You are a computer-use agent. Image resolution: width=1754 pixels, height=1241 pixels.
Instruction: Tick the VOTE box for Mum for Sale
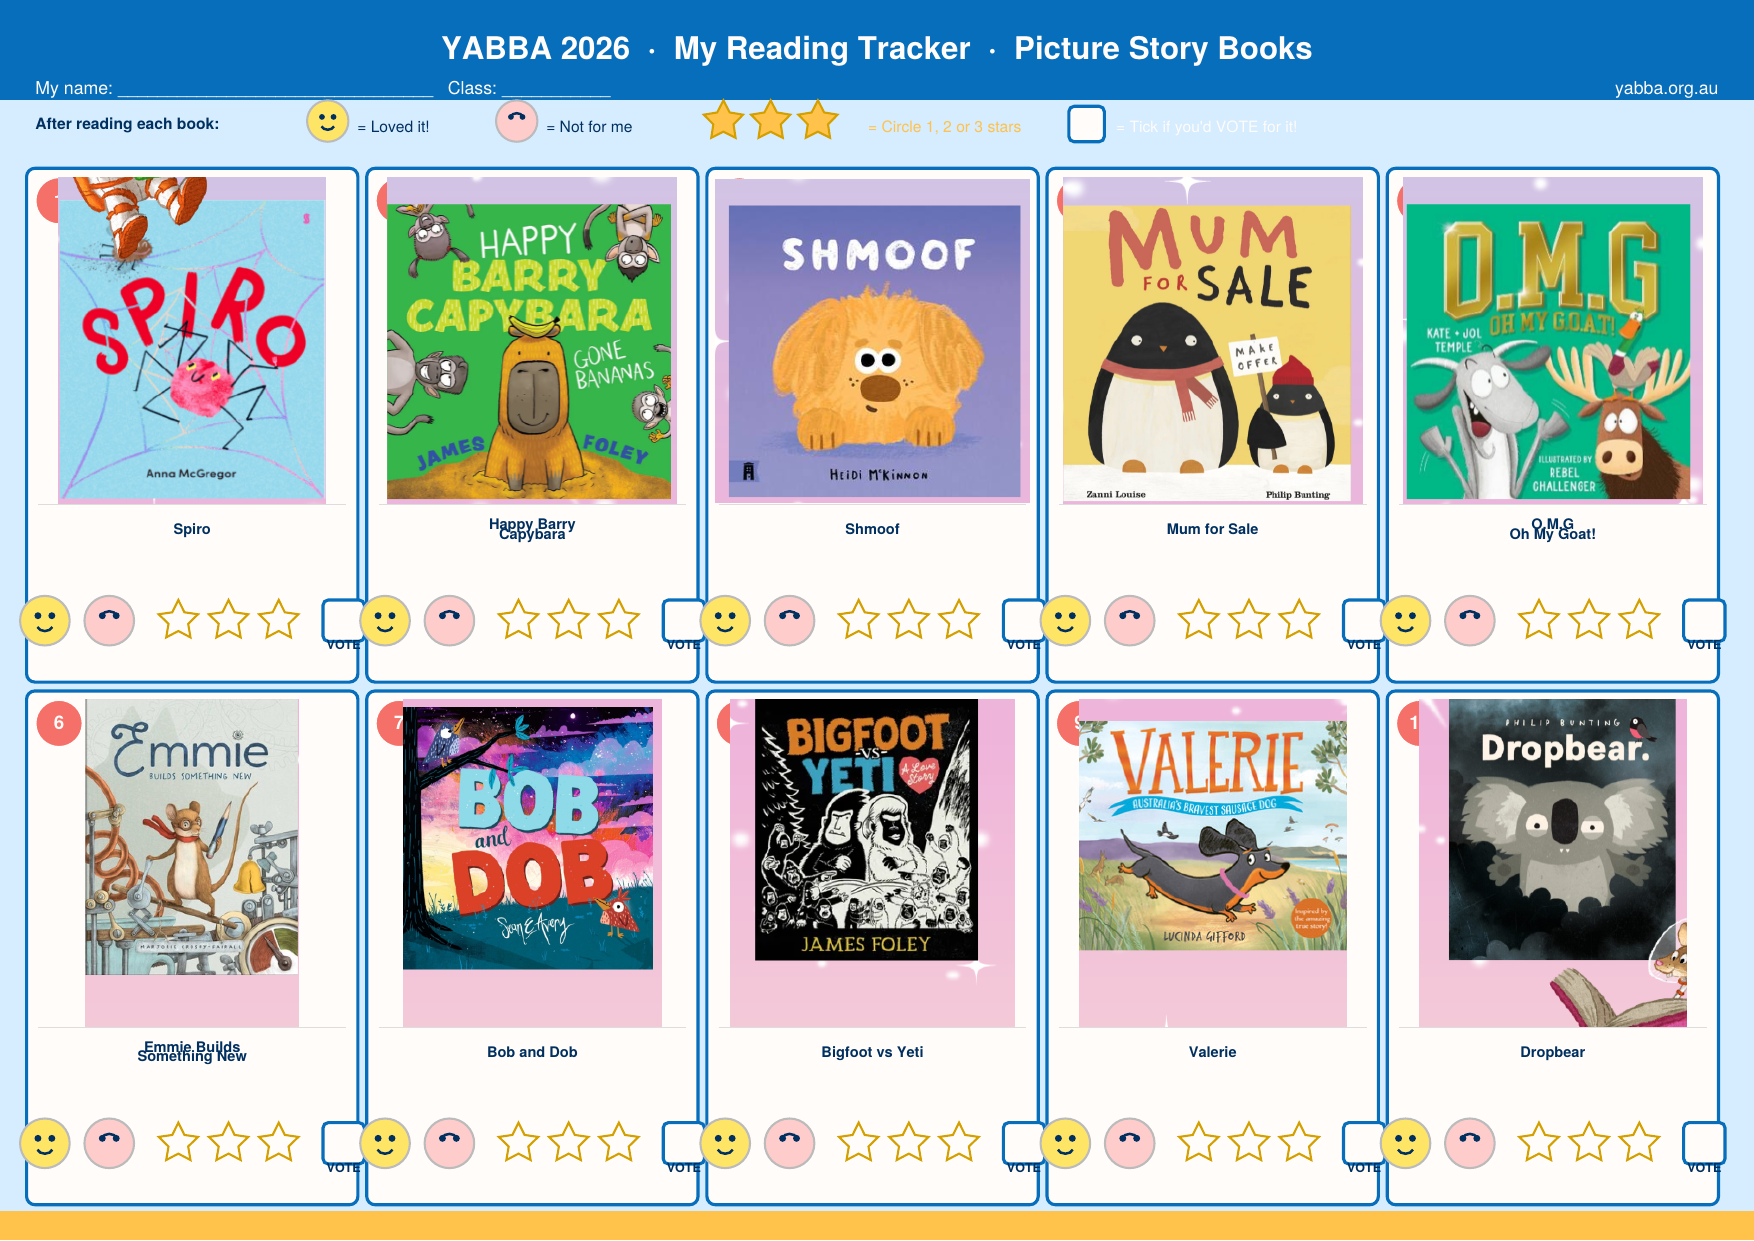coord(1362,620)
